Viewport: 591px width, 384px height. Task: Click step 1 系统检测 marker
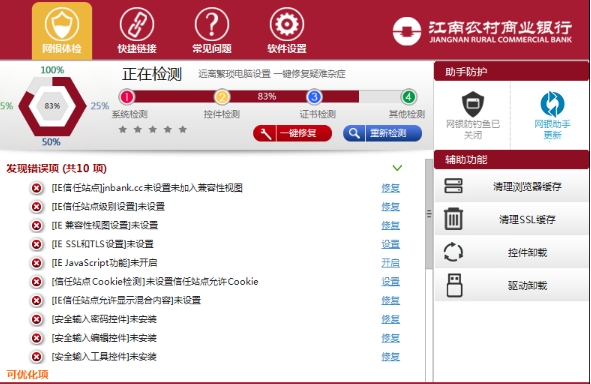pos(127,97)
